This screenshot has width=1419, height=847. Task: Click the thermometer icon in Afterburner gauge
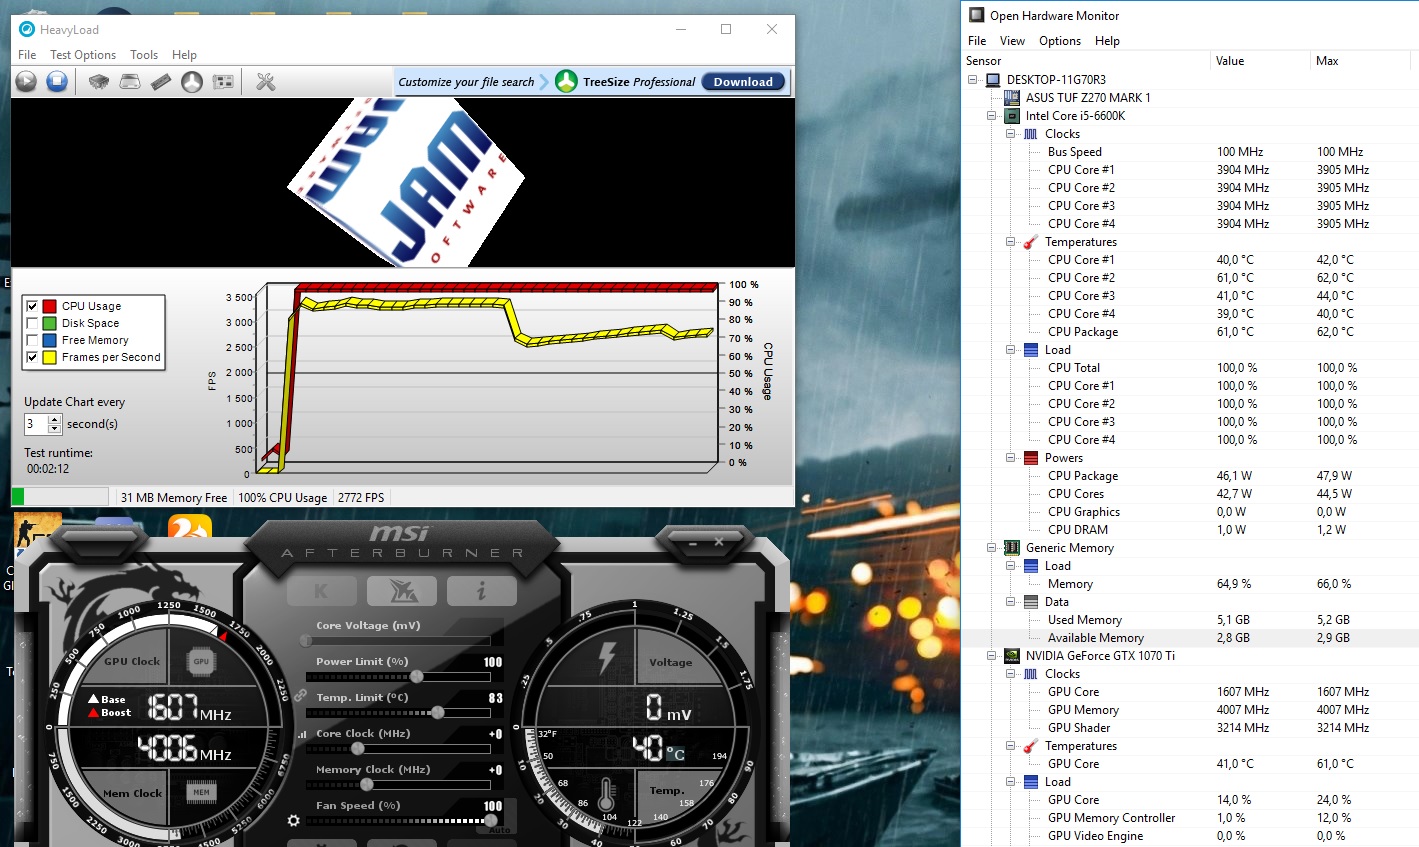coord(606,794)
